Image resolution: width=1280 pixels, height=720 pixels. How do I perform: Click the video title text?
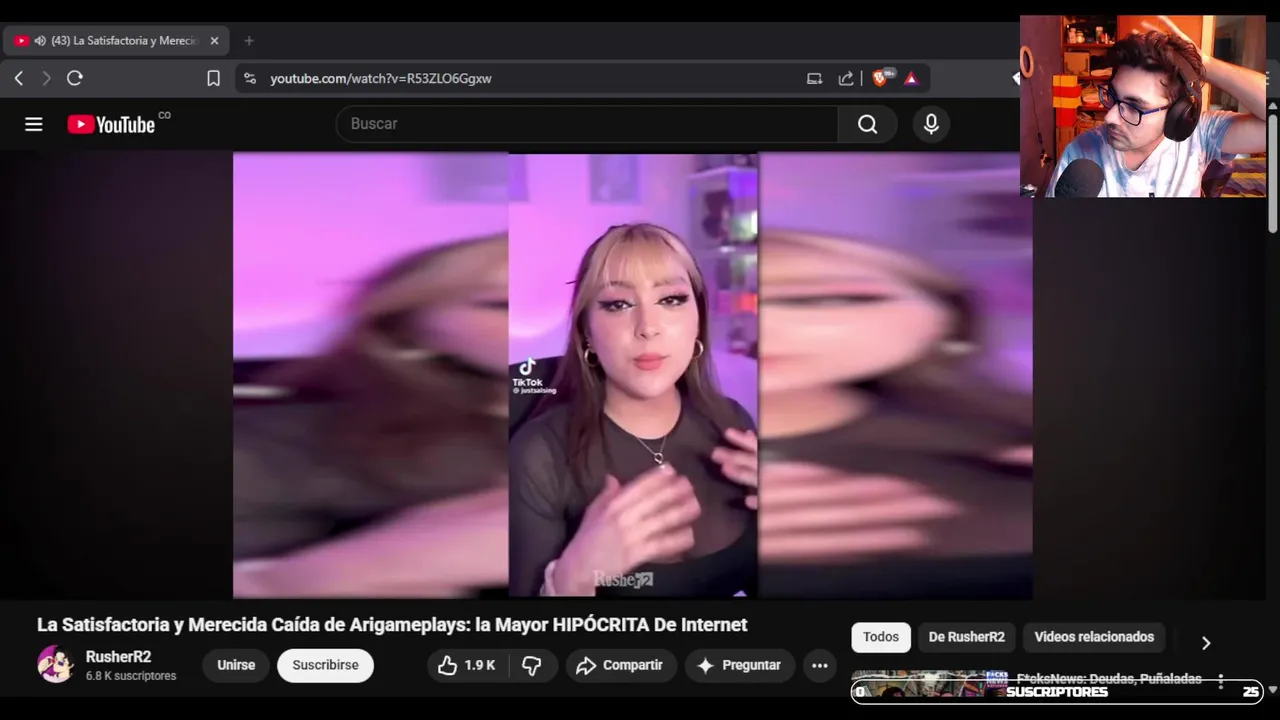pyautogui.click(x=392, y=625)
